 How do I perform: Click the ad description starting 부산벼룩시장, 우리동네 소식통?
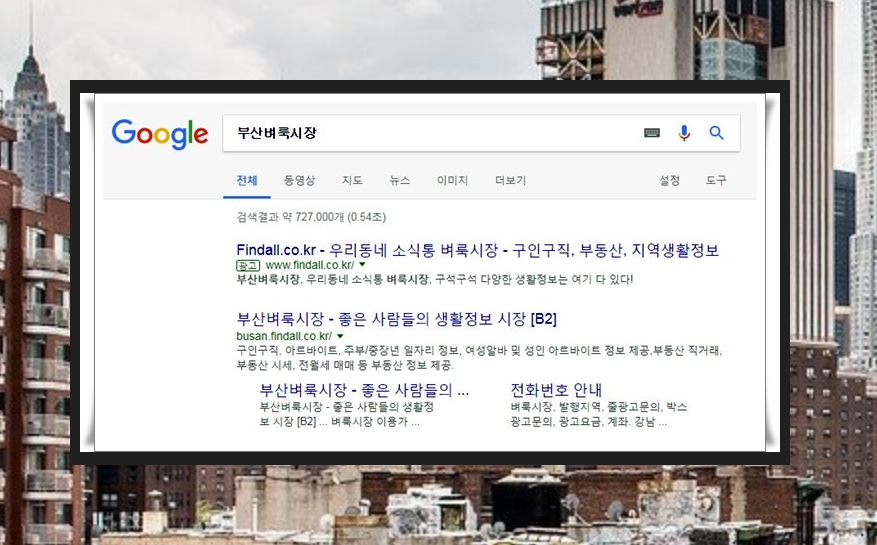click(435, 279)
